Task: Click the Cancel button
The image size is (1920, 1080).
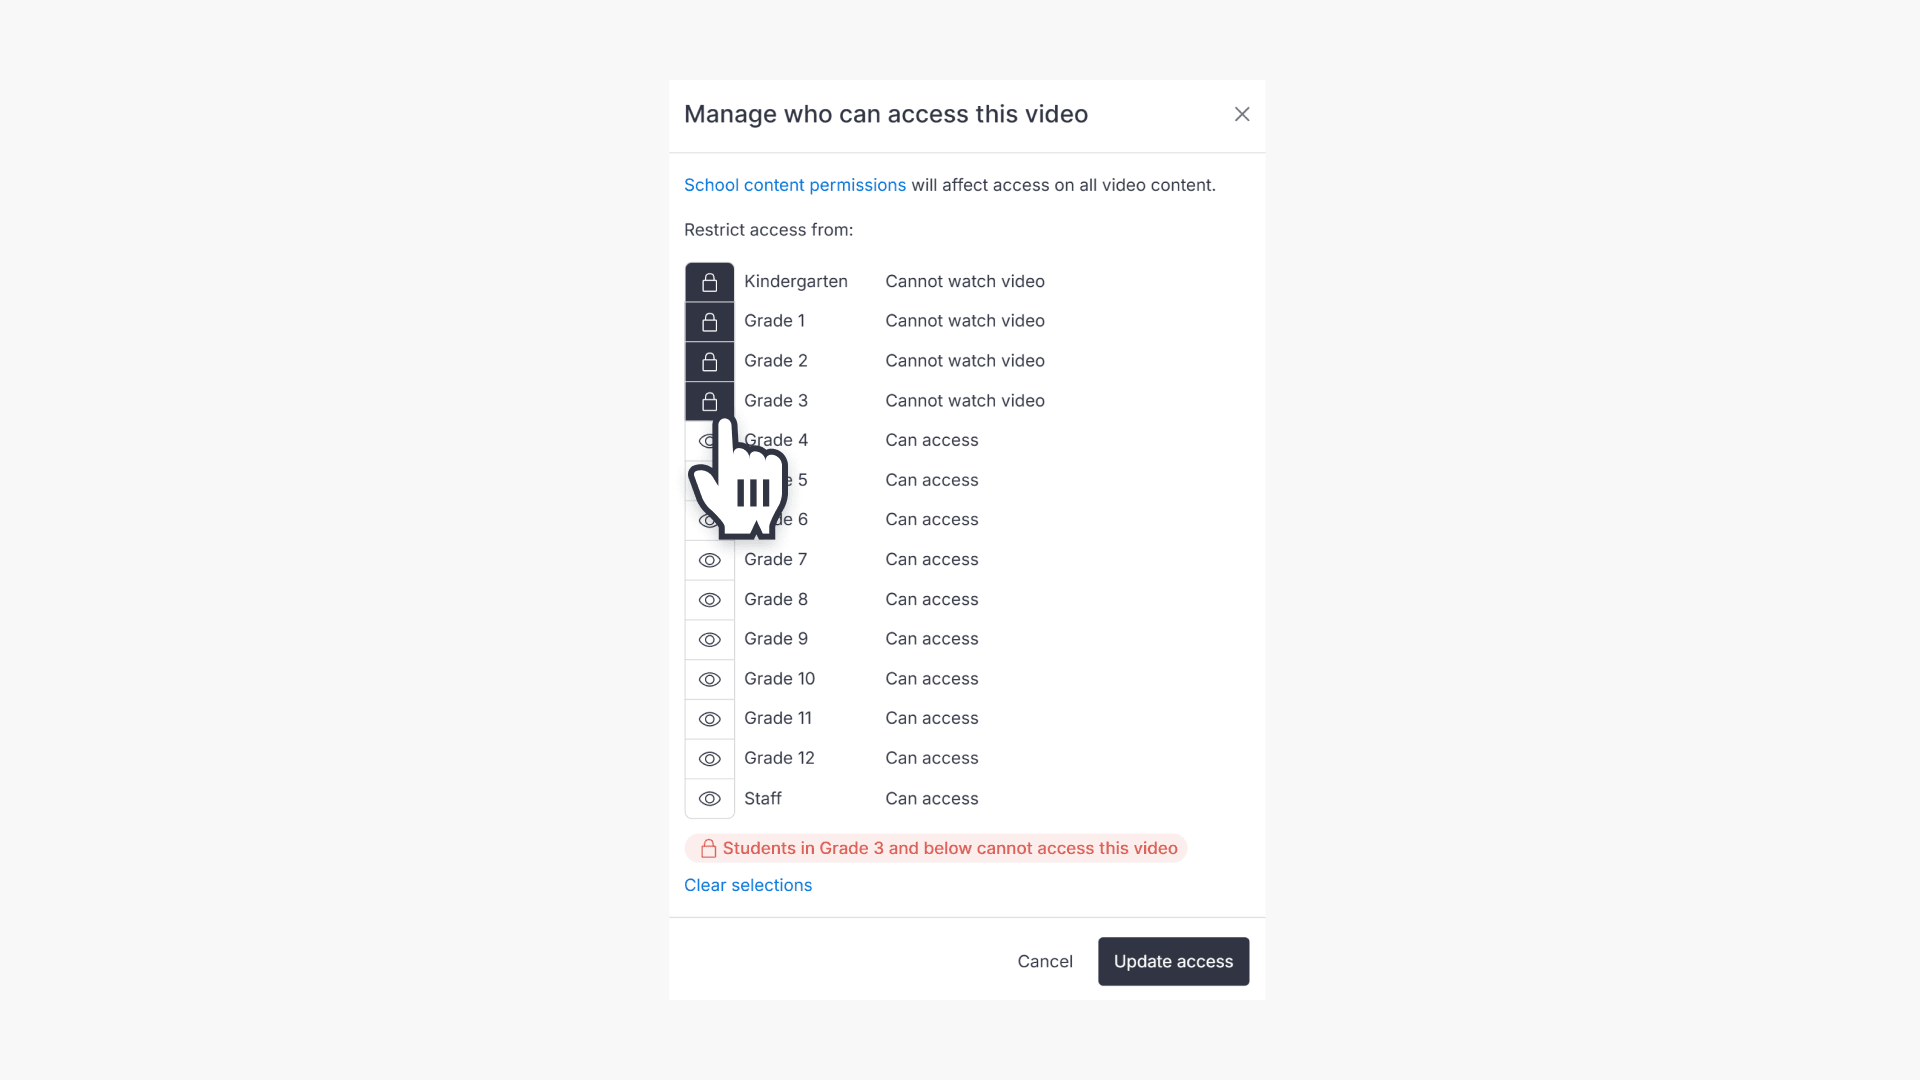Action: pos(1045,961)
